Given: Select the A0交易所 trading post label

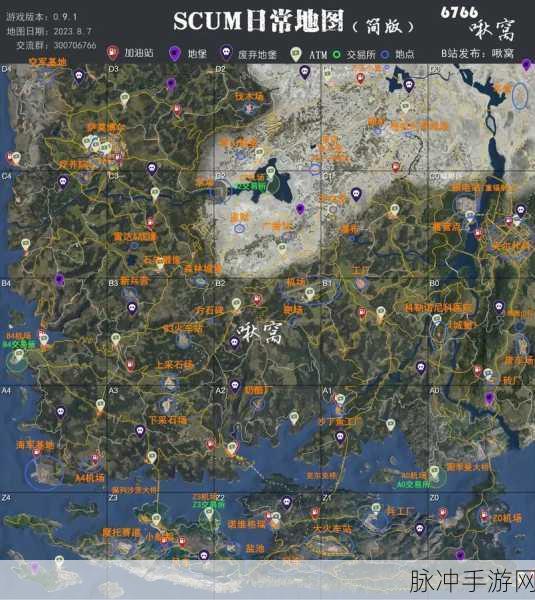Looking at the screenshot, I should [x=413, y=484].
